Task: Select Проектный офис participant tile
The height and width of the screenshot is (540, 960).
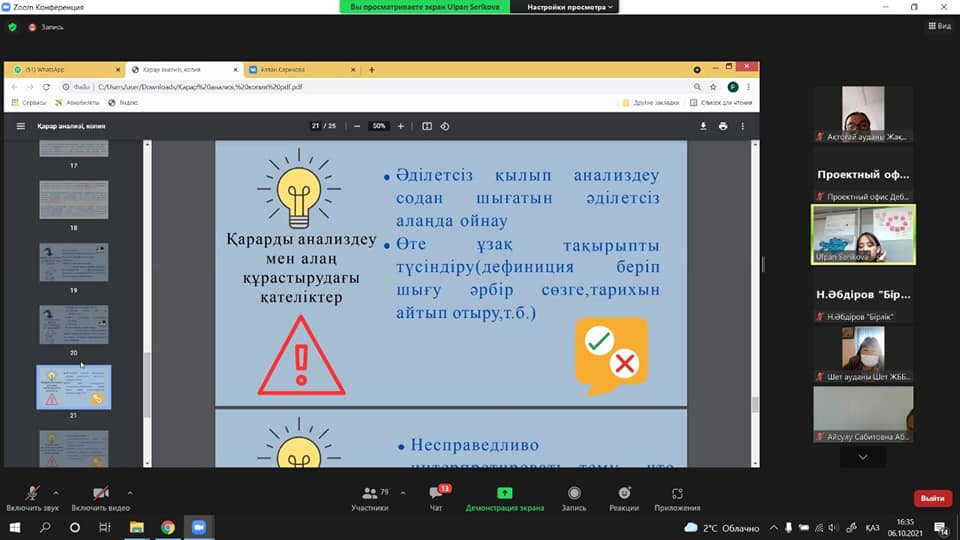Action: [863, 175]
